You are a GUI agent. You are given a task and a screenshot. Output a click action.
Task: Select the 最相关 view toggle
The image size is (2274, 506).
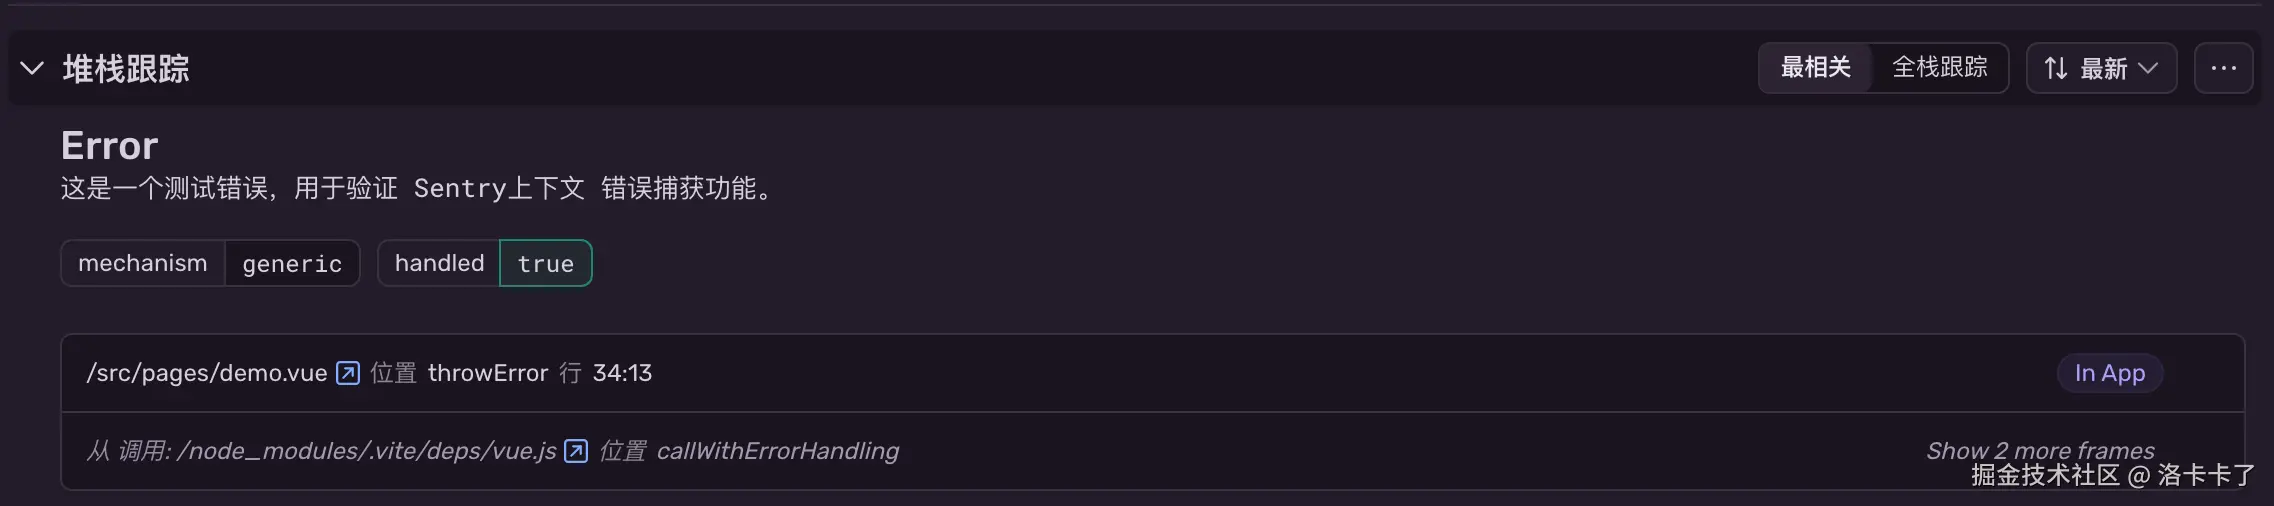pyautogui.click(x=1815, y=68)
